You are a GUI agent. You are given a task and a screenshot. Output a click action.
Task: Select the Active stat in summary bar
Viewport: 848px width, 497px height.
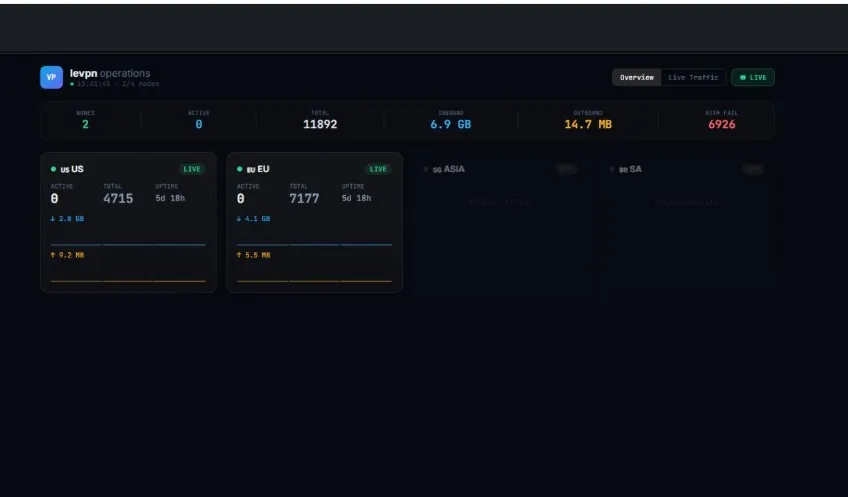198,120
